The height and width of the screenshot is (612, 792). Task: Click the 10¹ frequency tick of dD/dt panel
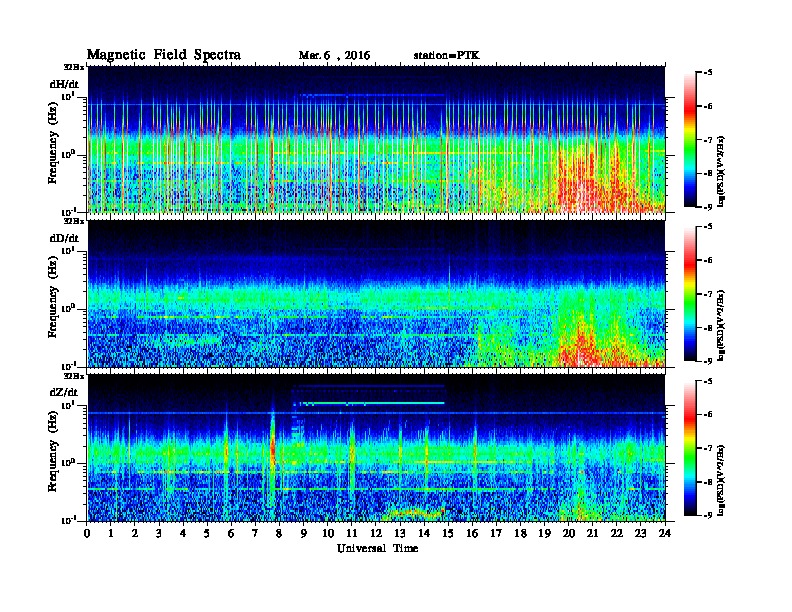pyautogui.click(x=68, y=250)
